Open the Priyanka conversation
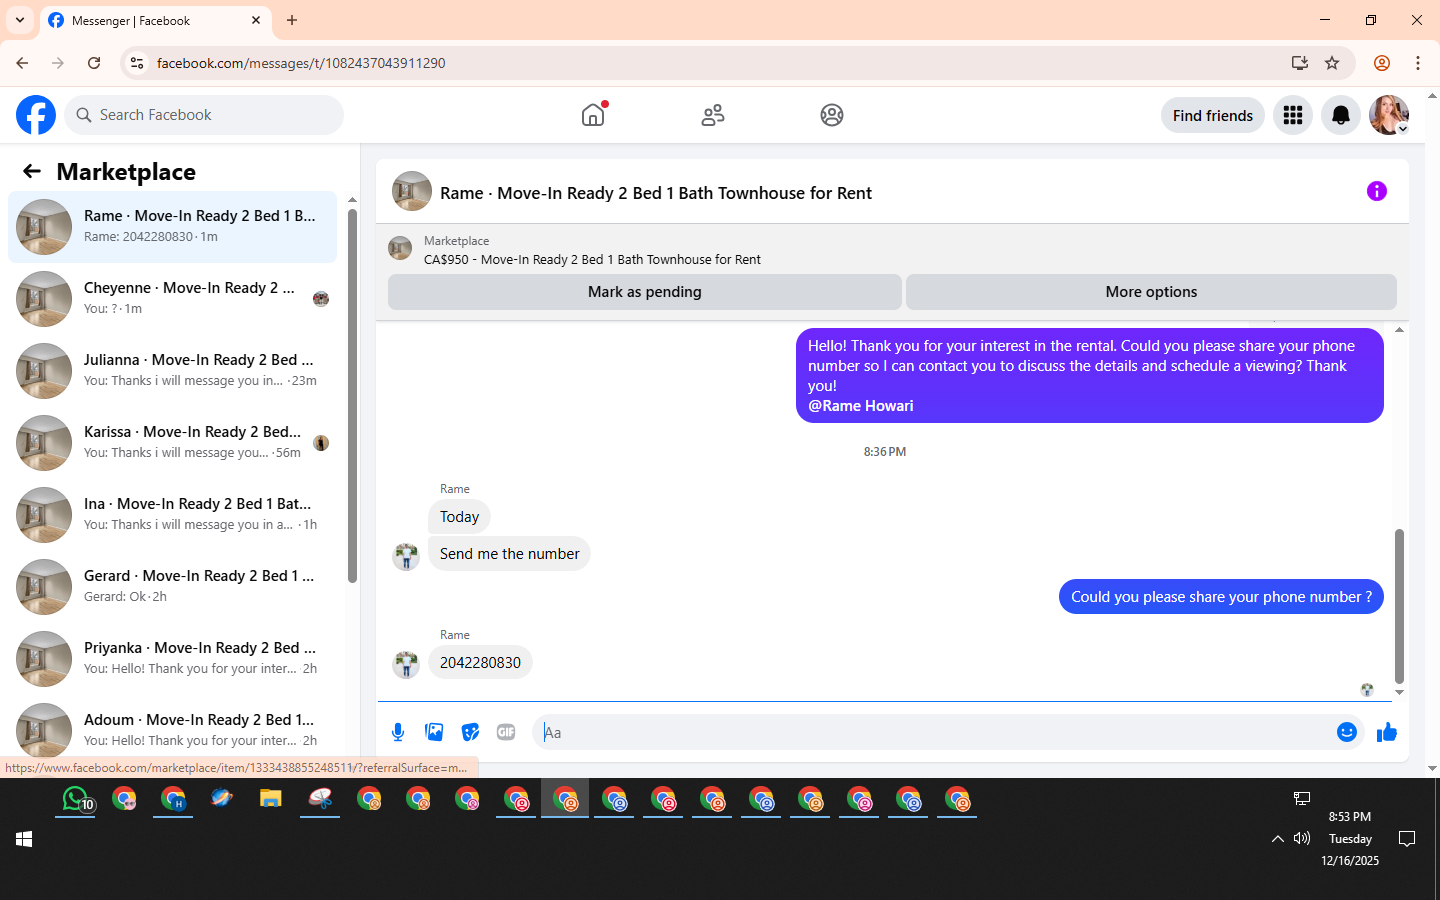This screenshot has width=1440, height=900. click(172, 659)
